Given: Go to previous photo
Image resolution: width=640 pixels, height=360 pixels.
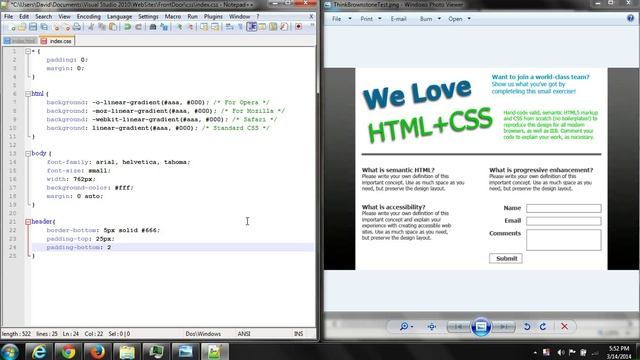Looking at the screenshot, I should (x=459, y=327).
